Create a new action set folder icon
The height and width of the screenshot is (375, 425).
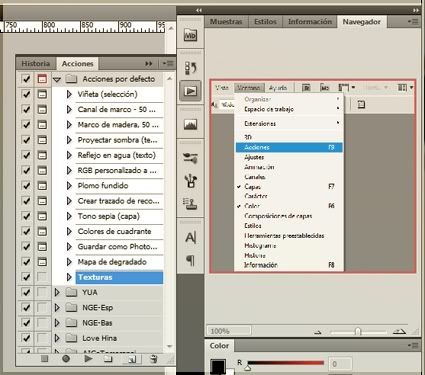(108, 359)
